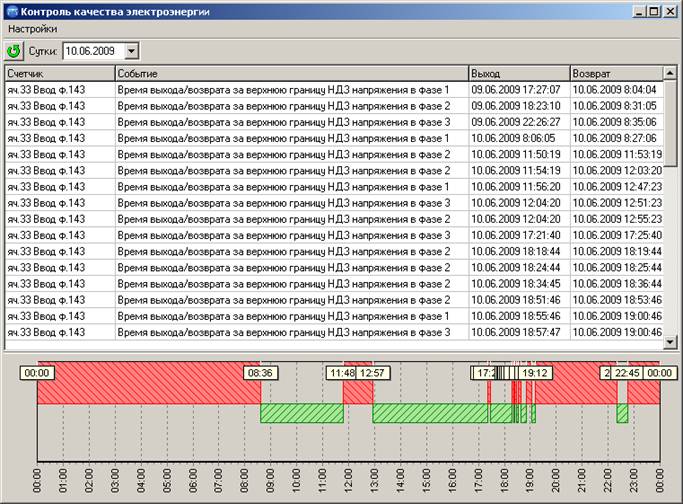
Task: Click the 12:57 timeline marker label
Action: [x=373, y=373]
